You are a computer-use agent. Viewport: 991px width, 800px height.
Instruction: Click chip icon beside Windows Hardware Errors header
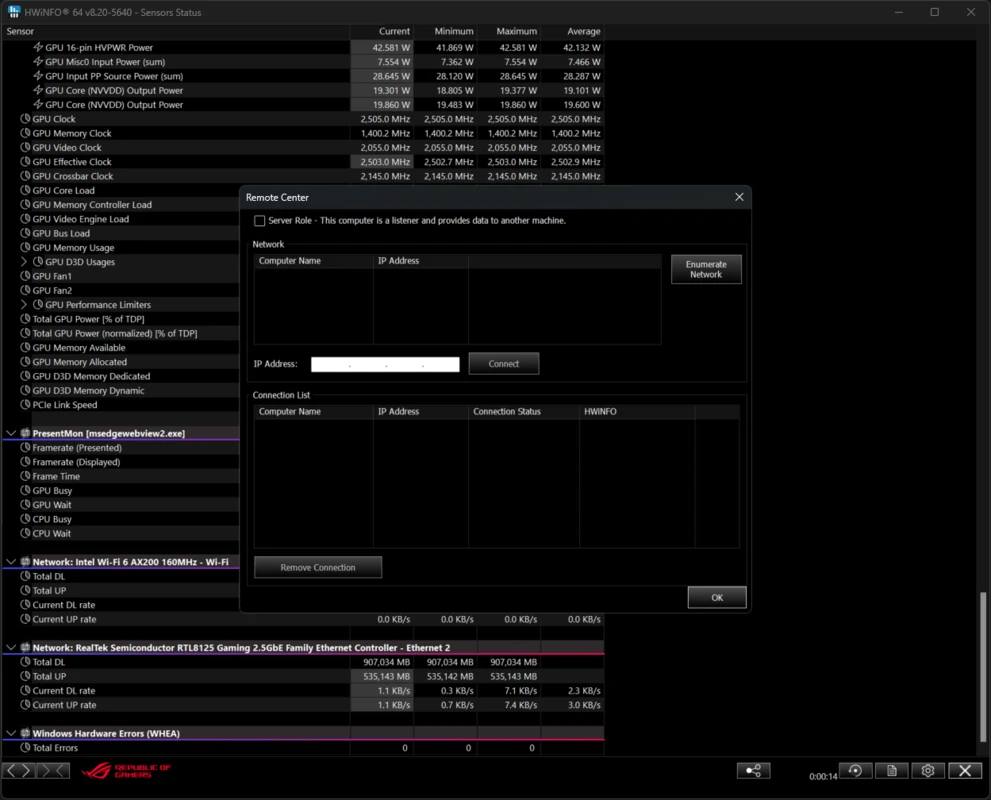pyautogui.click(x=25, y=733)
